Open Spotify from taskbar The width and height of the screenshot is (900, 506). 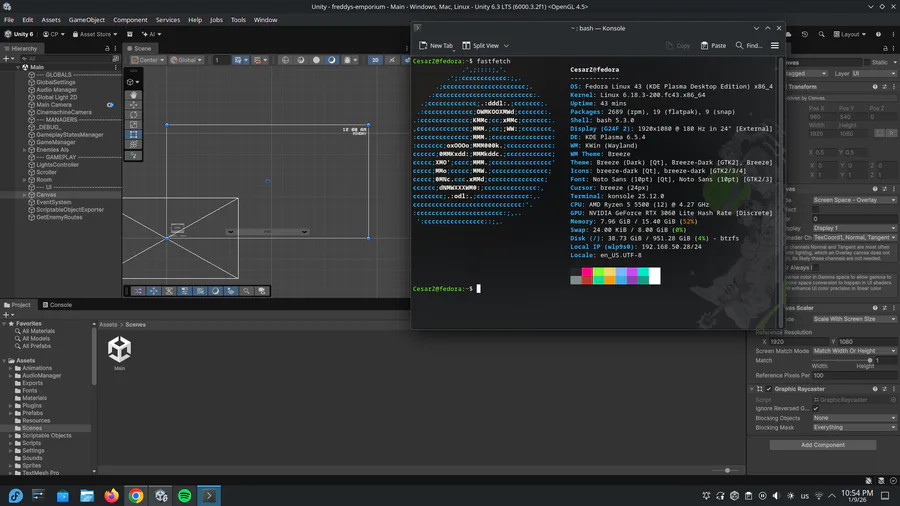click(x=185, y=496)
